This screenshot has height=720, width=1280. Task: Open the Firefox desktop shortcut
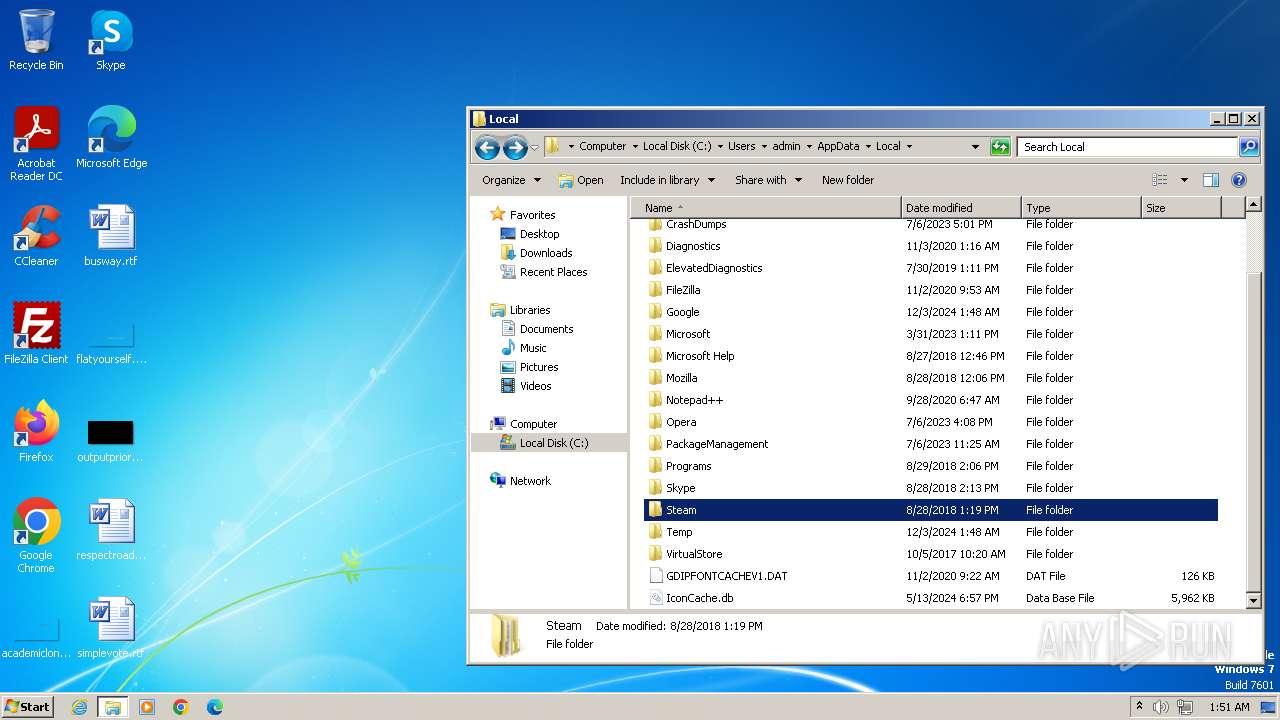[36, 432]
